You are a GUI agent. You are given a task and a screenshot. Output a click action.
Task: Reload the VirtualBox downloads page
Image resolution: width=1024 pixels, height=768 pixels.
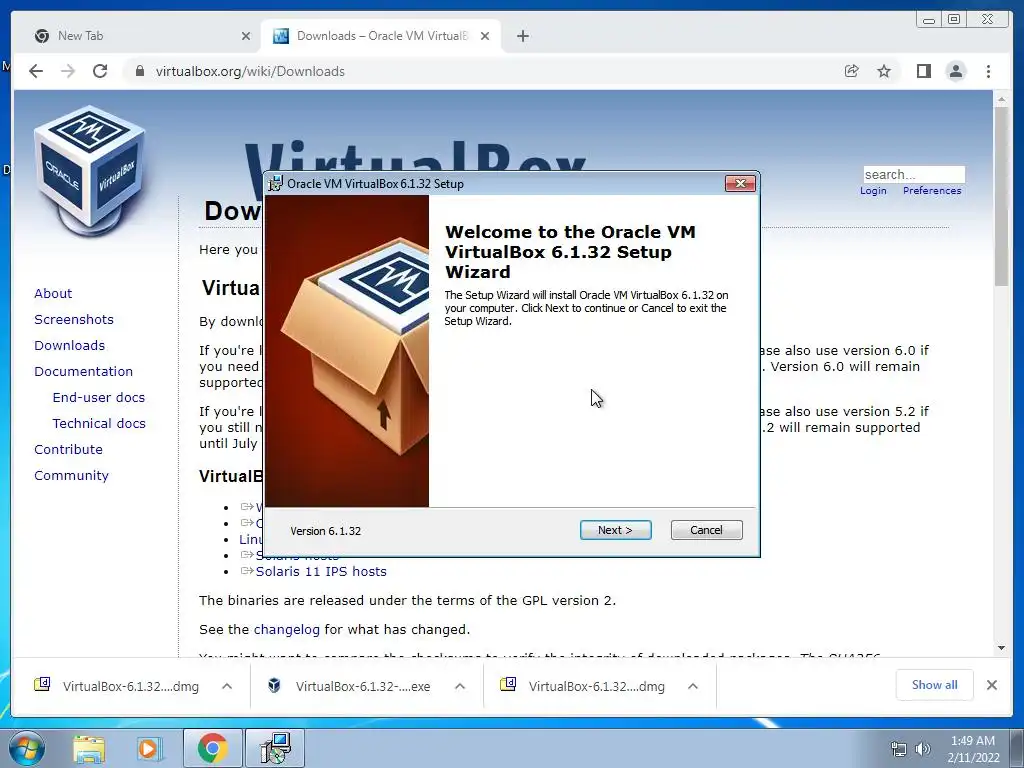coord(100,71)
